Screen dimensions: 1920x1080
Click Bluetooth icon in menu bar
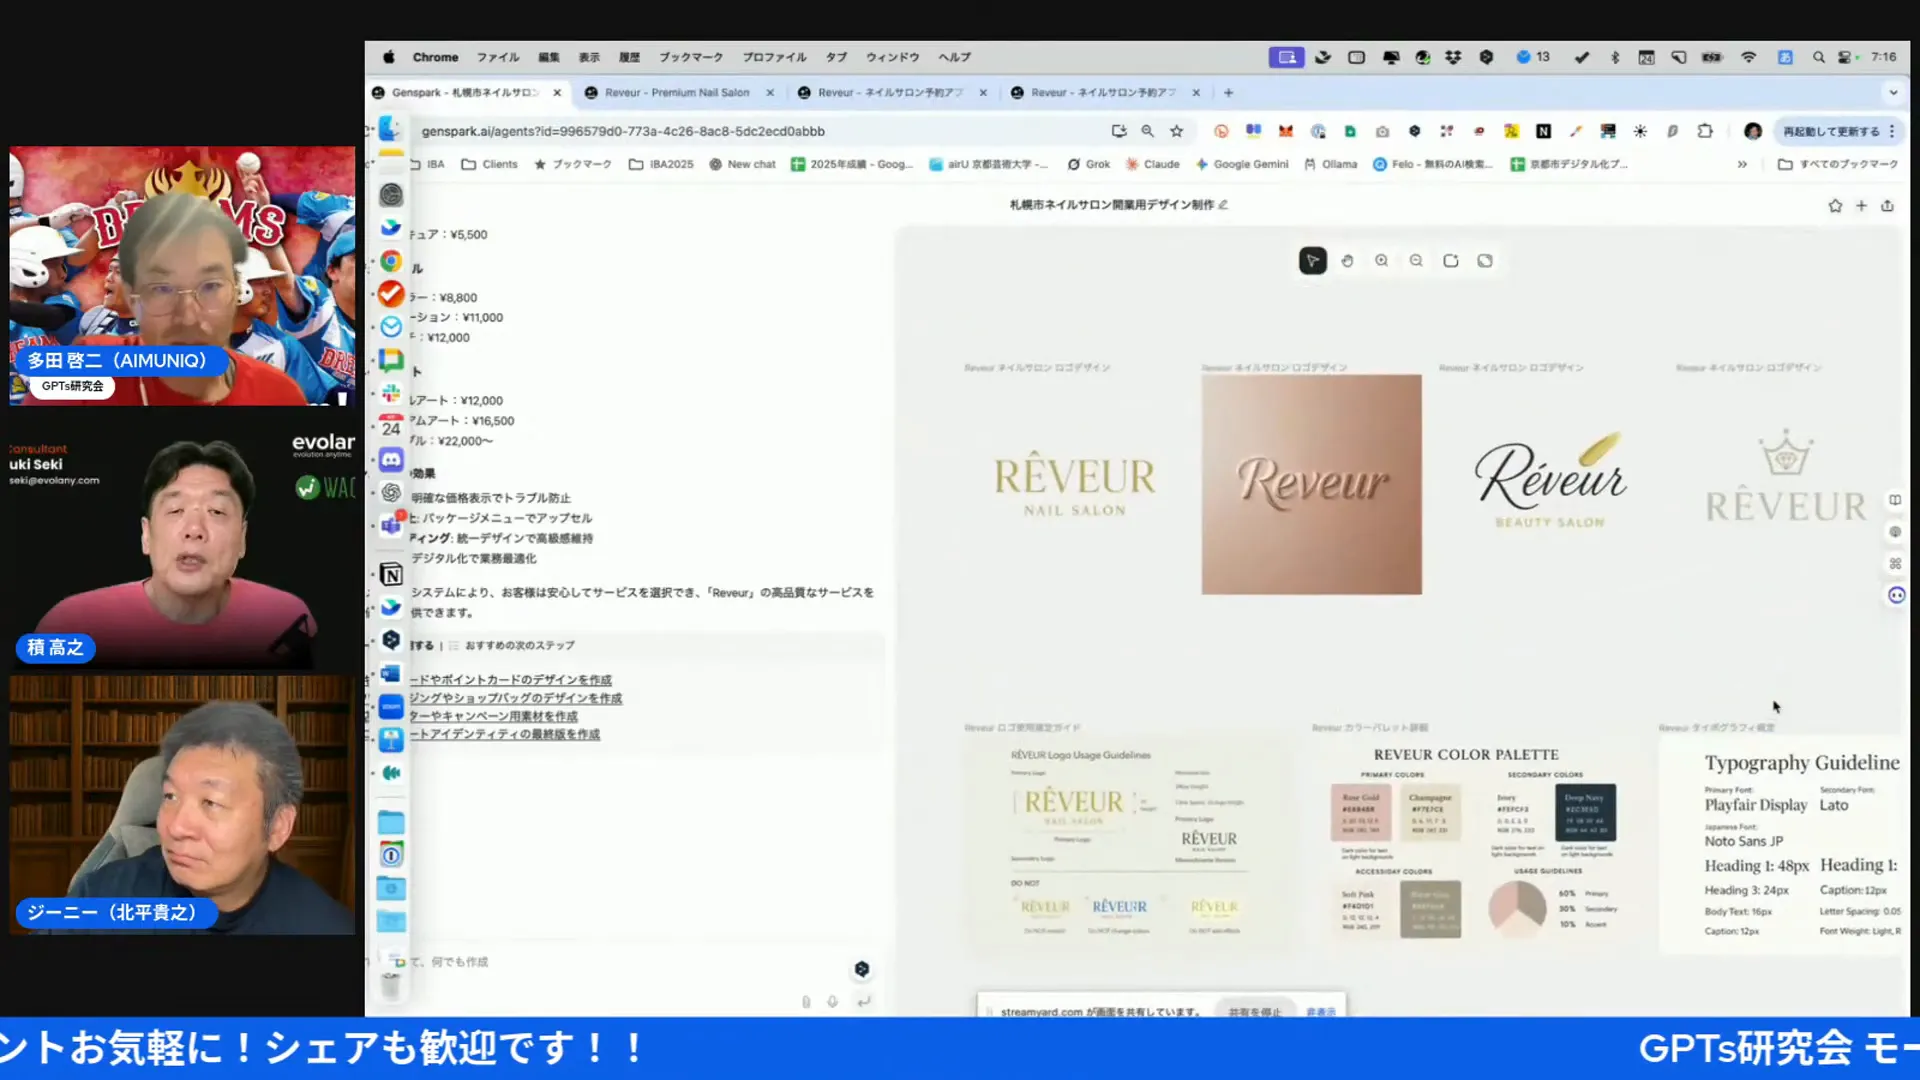pyautogui.click(x=1614, y=57)
